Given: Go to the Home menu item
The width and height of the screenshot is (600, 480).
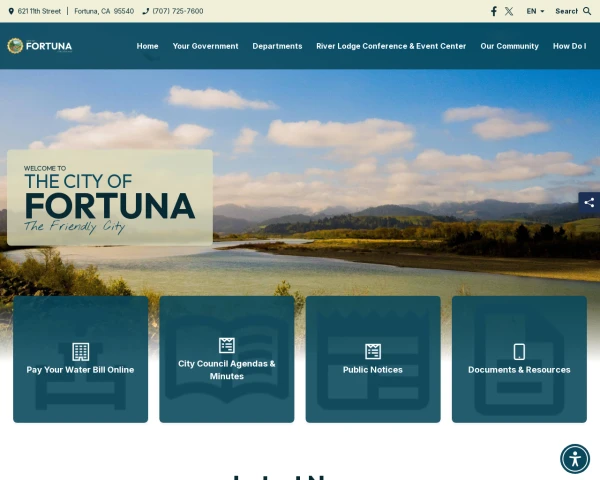Looking at the screenshot, I should click(x=147, y=46).
